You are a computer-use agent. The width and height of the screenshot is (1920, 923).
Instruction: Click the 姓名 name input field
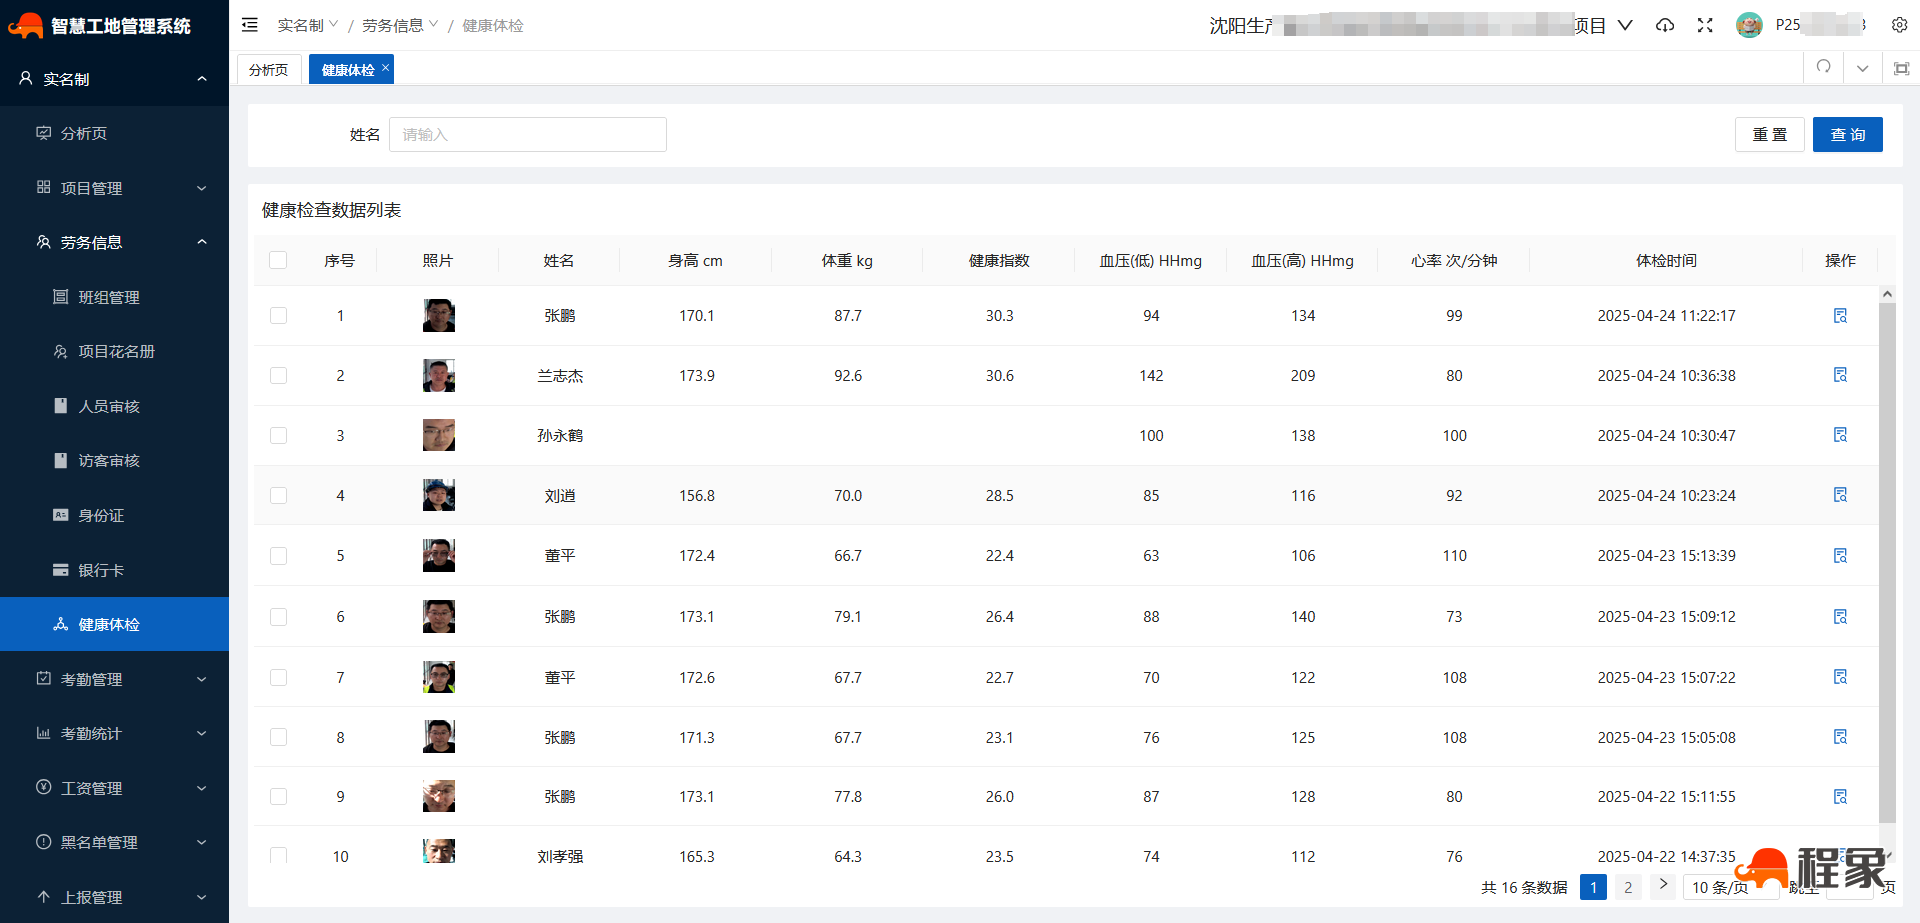pyautogui.click(x=527, y=135)
